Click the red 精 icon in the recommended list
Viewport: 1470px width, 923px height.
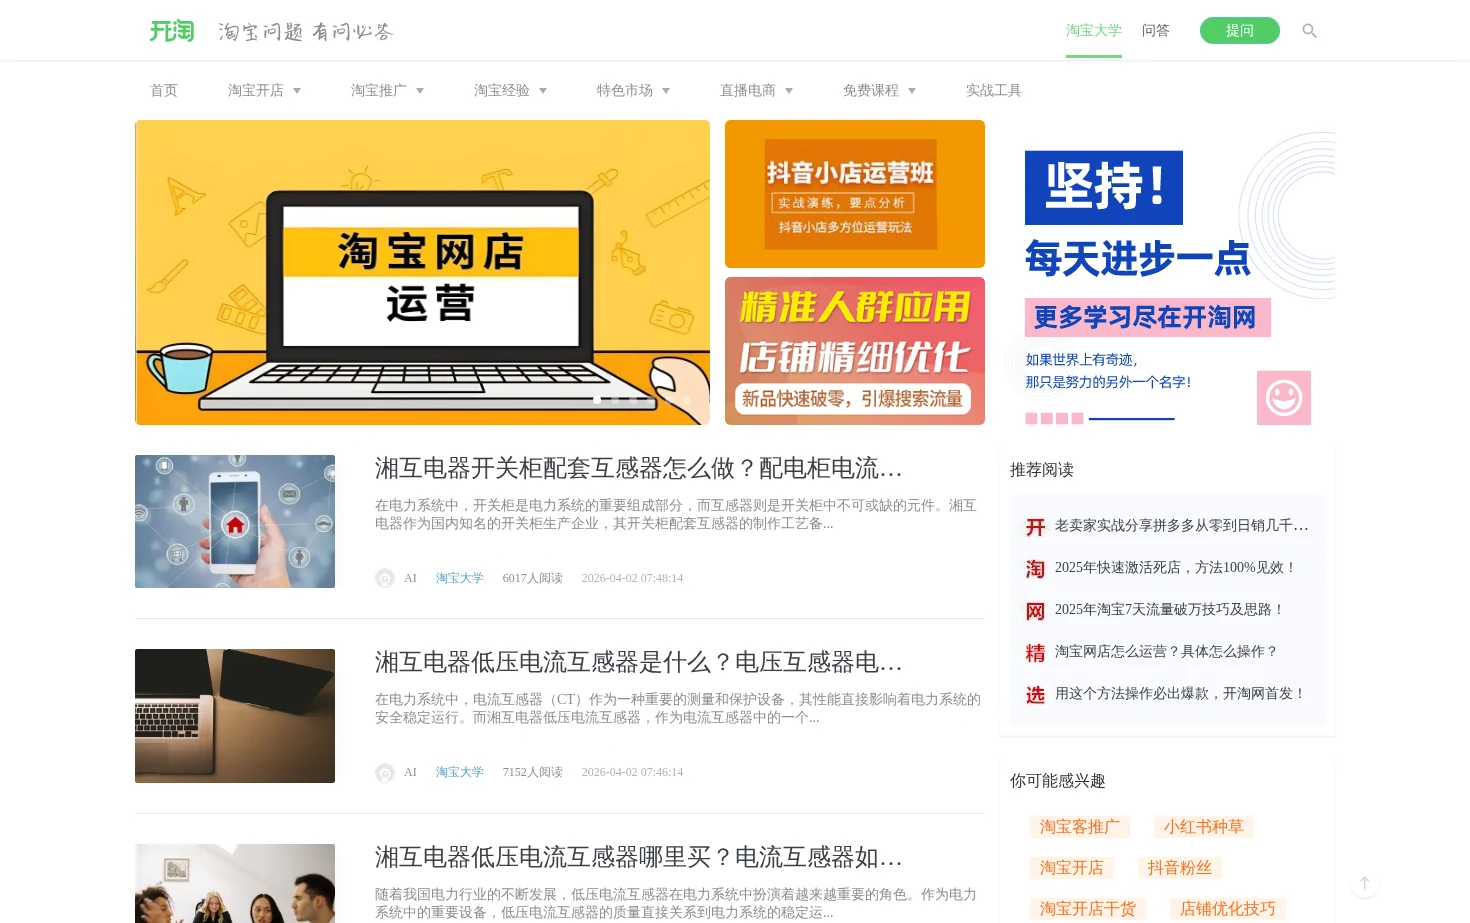click(x=1035, y=653)
